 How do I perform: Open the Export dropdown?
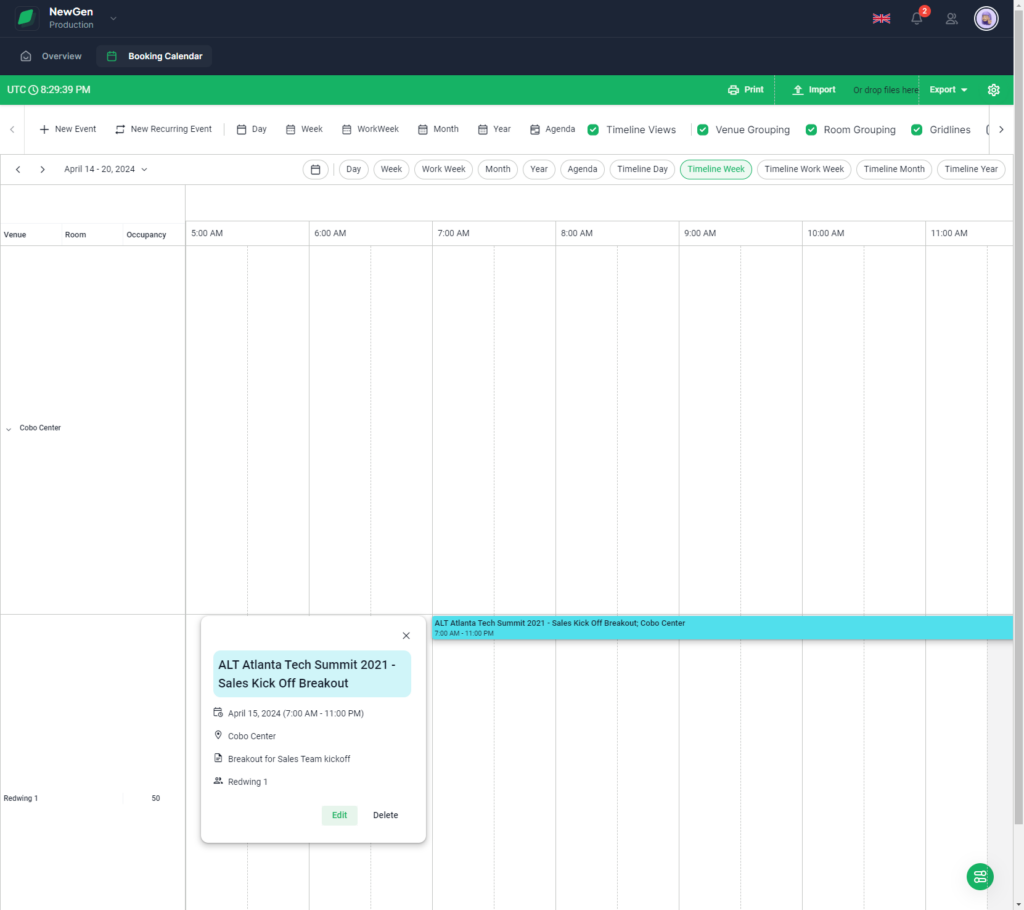click(948, 90)
